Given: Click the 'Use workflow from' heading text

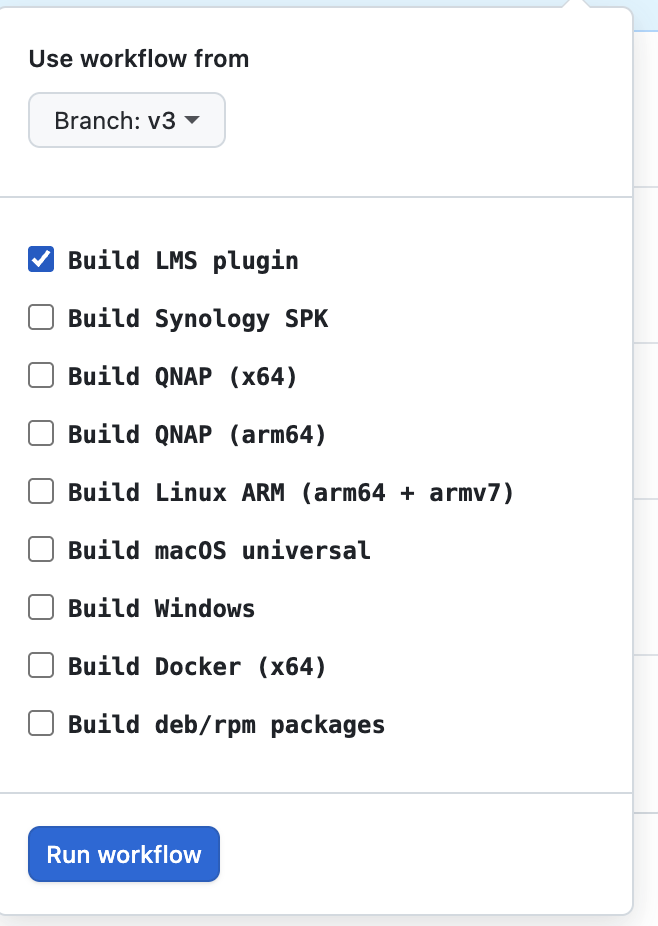Looking at the screenshot, I should [x=139, y=59].
